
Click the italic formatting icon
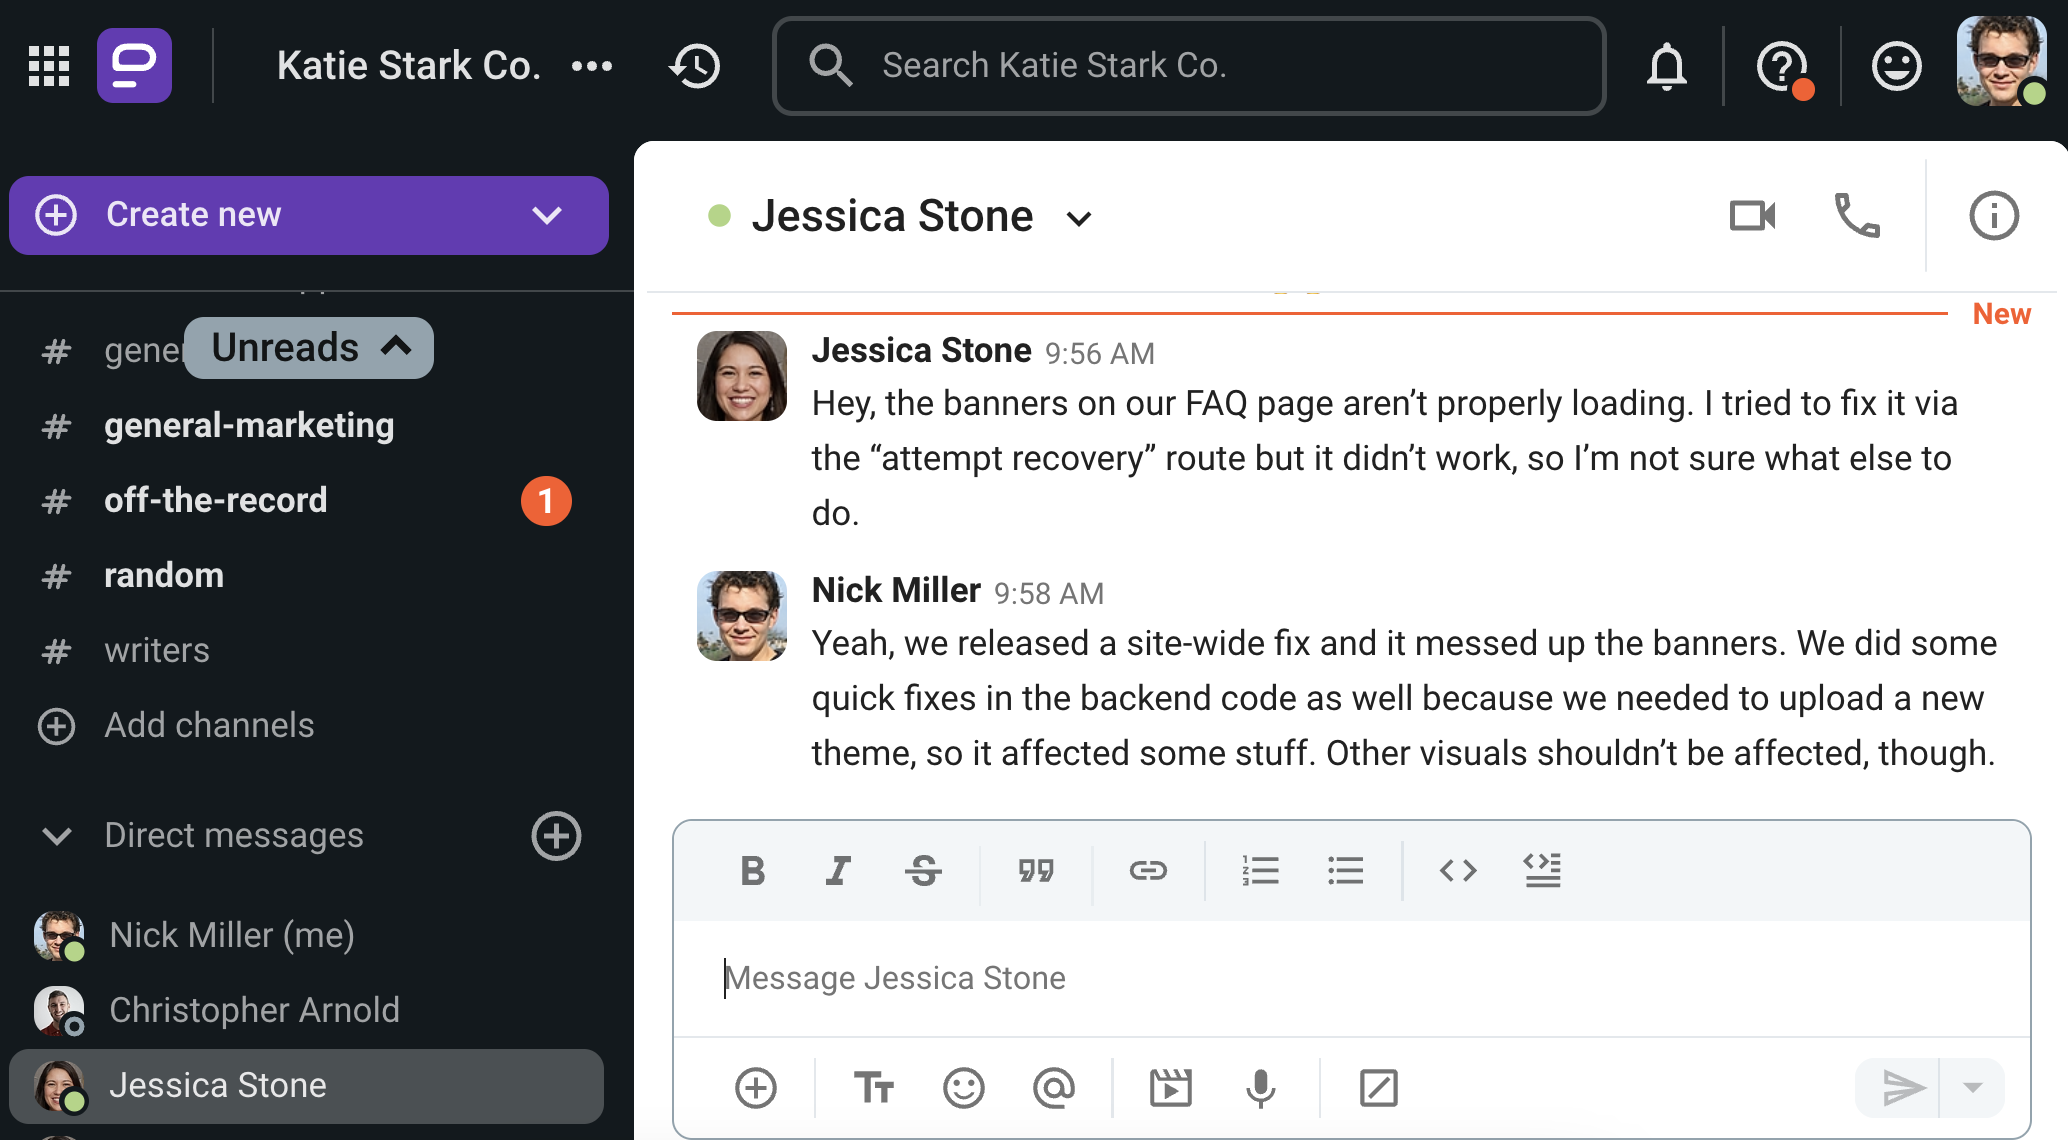click(x=837, y=868)
